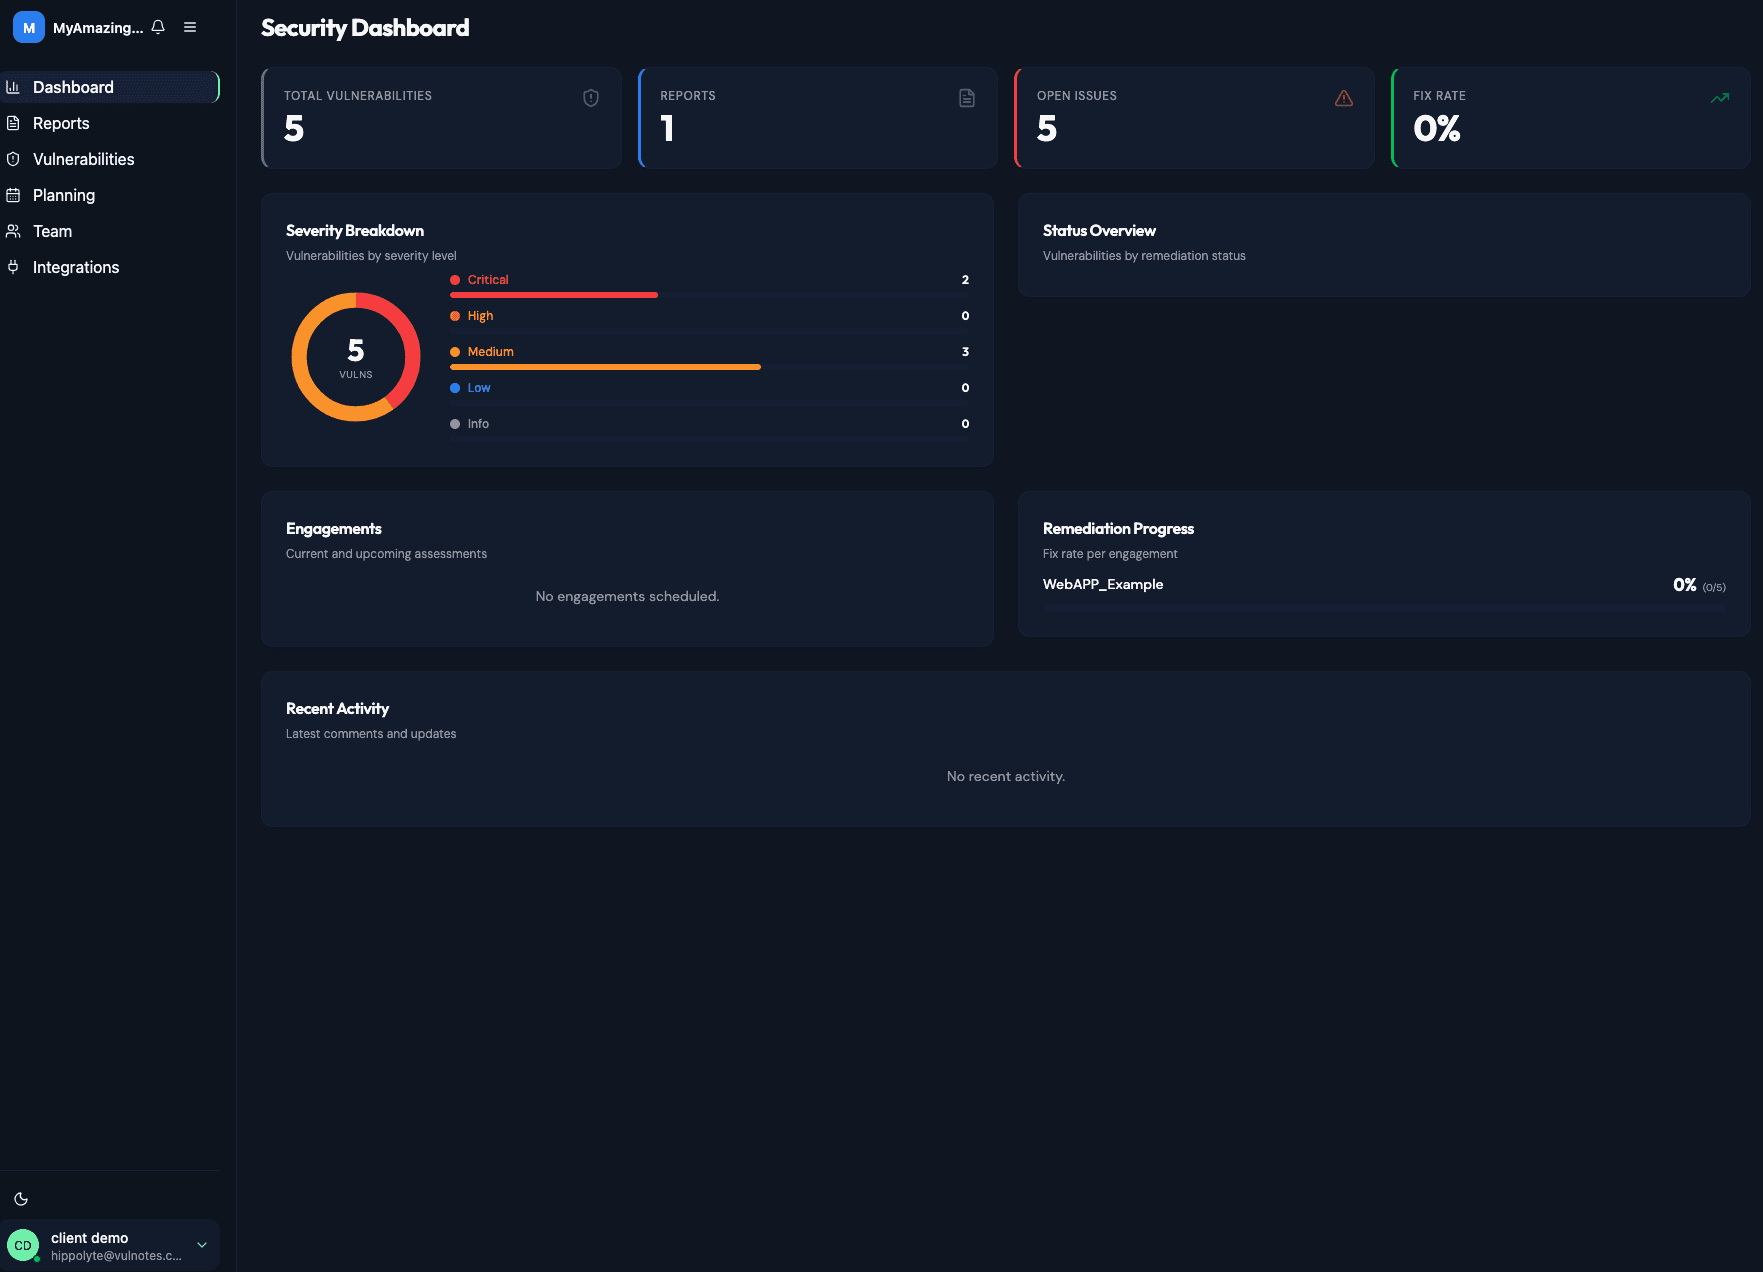
Task: Click the High legend dot
Action: [x=455, y=316]
